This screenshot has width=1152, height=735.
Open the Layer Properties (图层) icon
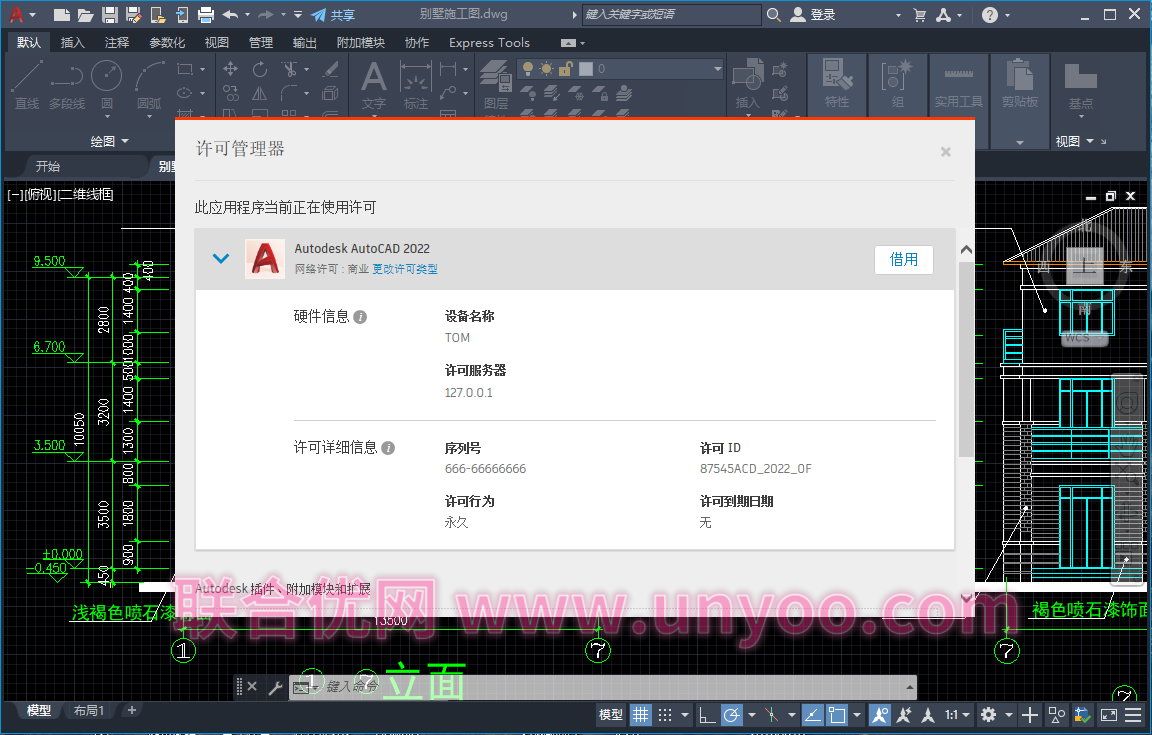point(496,85)
